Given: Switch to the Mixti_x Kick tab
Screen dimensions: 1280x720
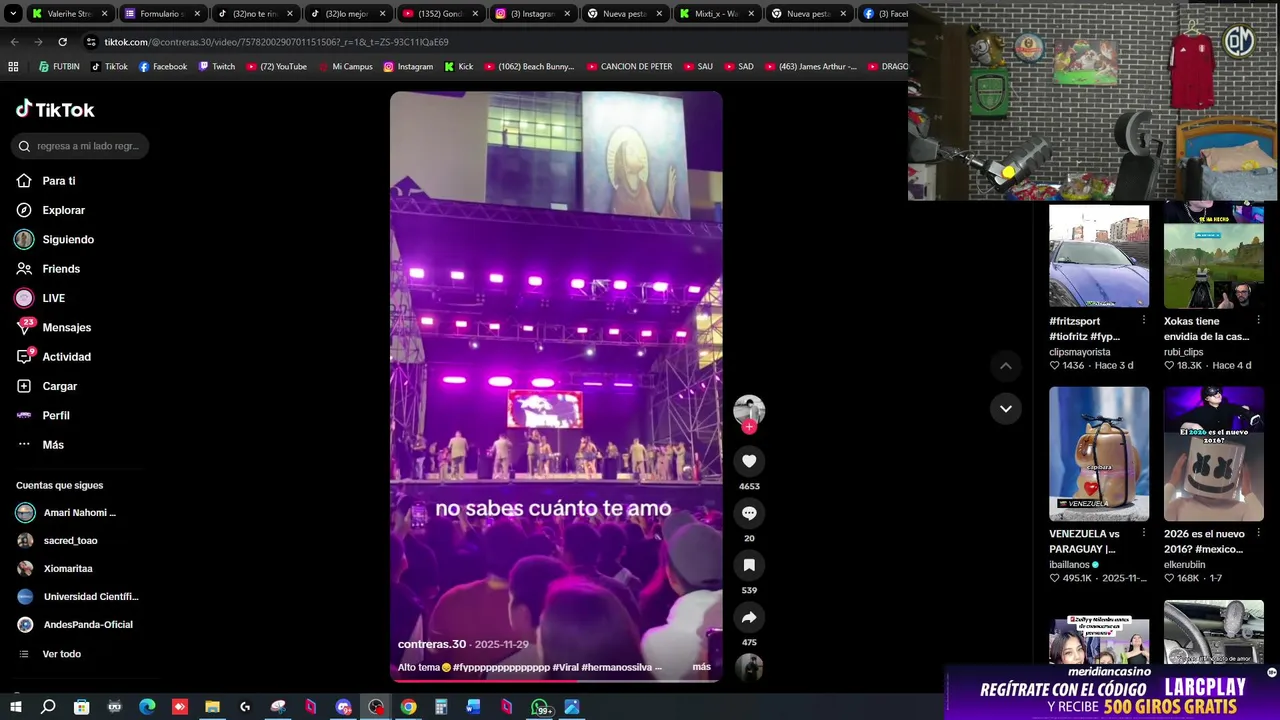Looking at the screenshot, I should point(718,14).
